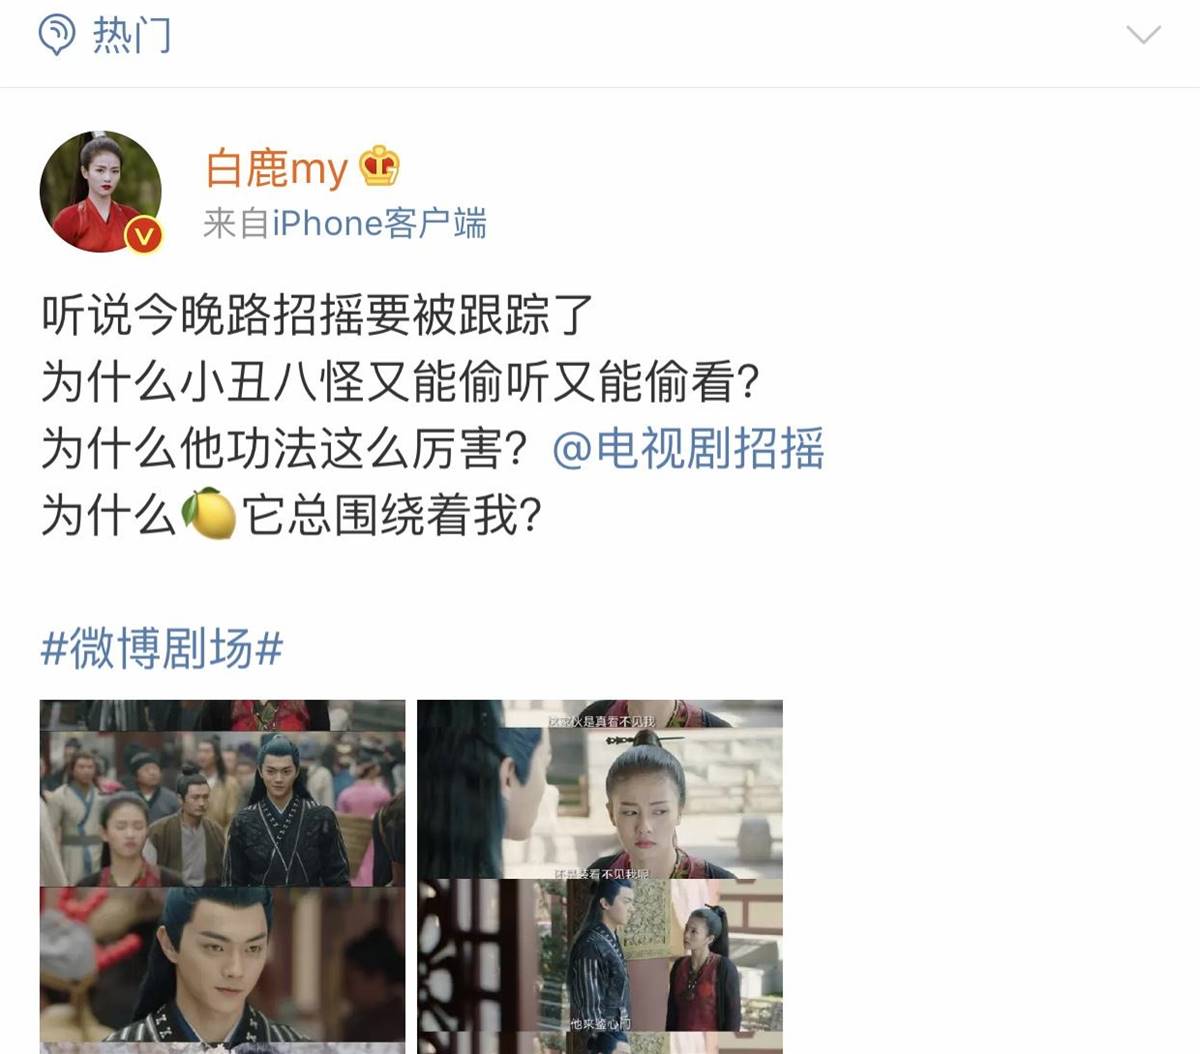The width and height of the screenshot is (1200, 1054).
Task: Tap the hot topics bubble icon
Action: point(57,36)
